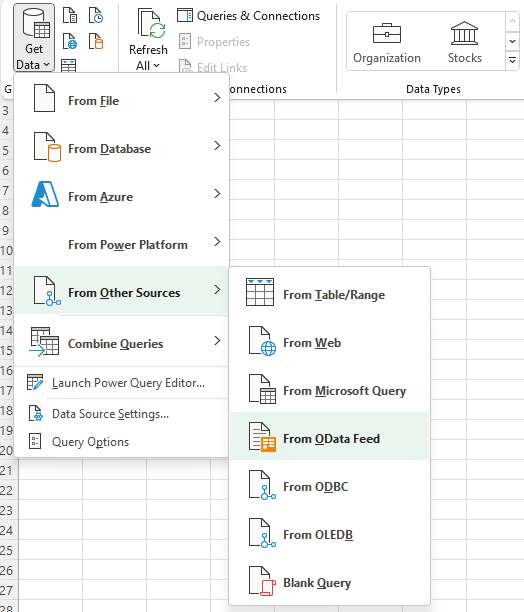Open Queries & Connections pane
Image resolution: width=524 pixels, height=612 pixels.
249,16
